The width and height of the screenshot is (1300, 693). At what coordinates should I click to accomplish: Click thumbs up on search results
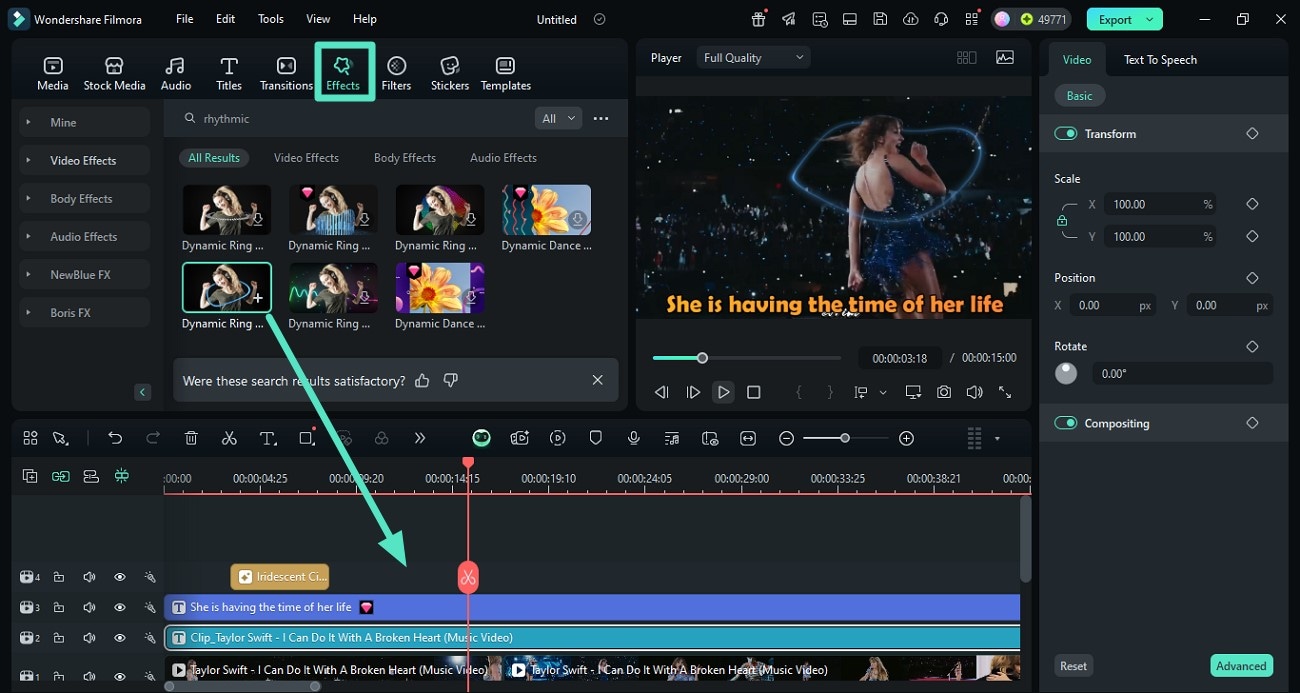pyautogui.click(x=422, y=380)
